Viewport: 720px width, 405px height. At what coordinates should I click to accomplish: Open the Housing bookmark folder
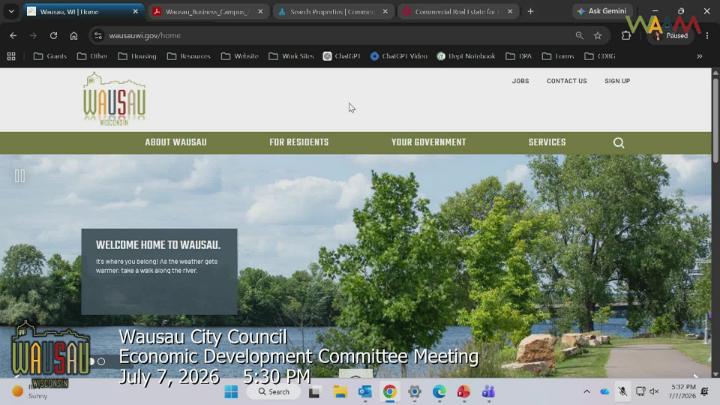pyautogui.click(x=137, y=56)
